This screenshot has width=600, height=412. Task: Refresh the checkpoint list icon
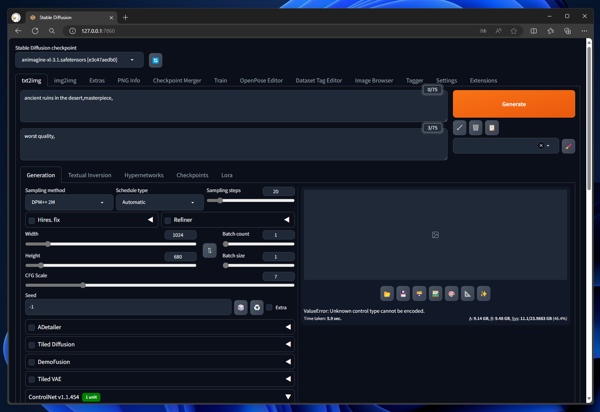click(155, 60)
